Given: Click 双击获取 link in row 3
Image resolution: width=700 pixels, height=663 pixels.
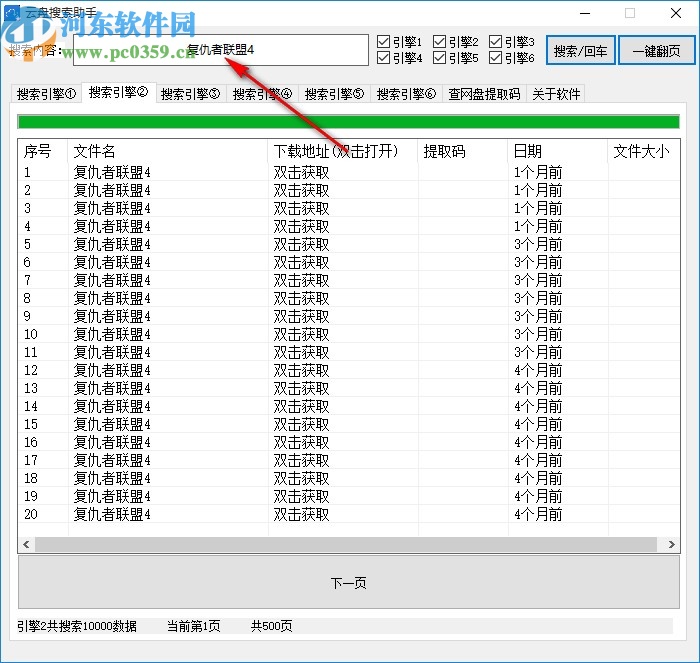Looking at the screenshot, I should pyautogui.click(x=301, y=208).
